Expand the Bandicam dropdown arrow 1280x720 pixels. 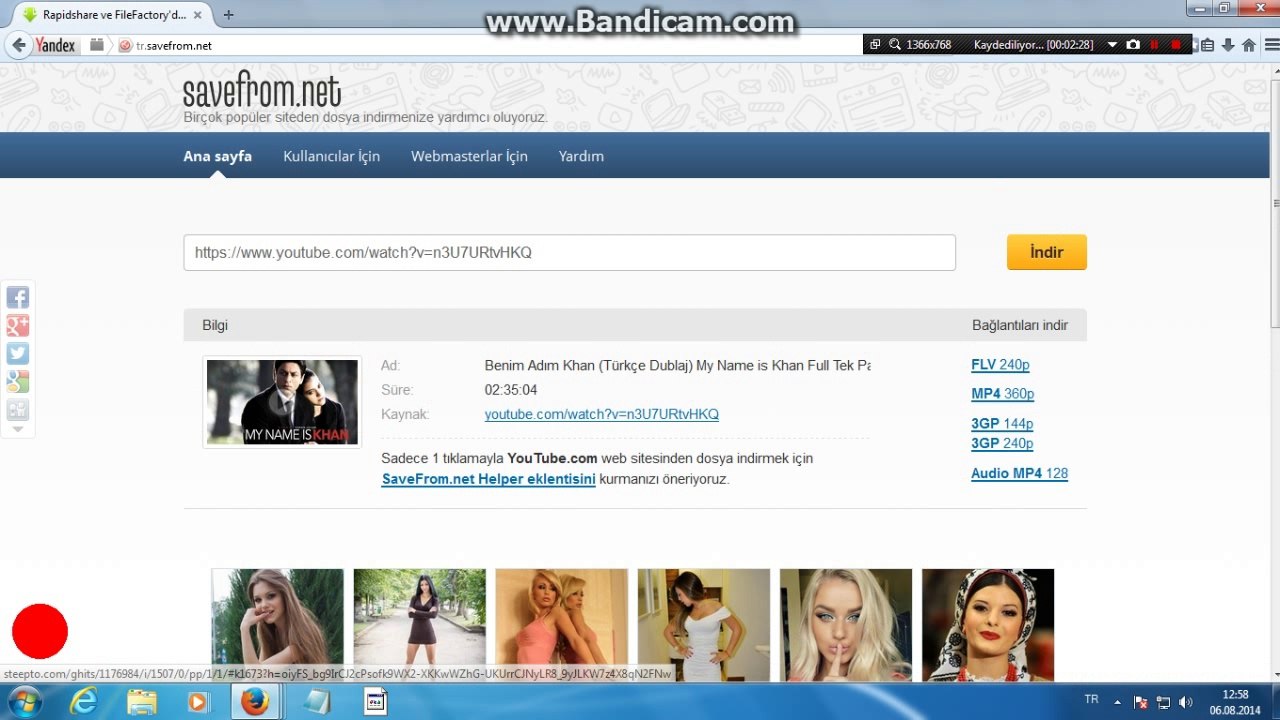click(x=1112, y=45)
